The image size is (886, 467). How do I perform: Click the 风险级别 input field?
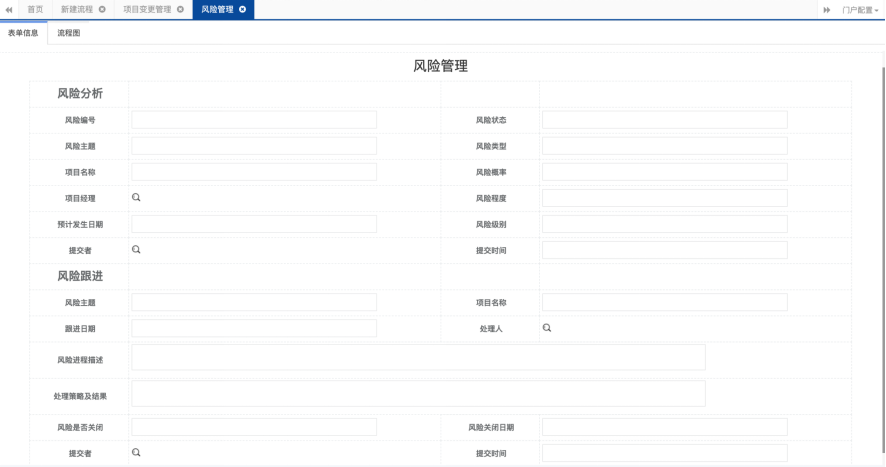pos(664,224)
